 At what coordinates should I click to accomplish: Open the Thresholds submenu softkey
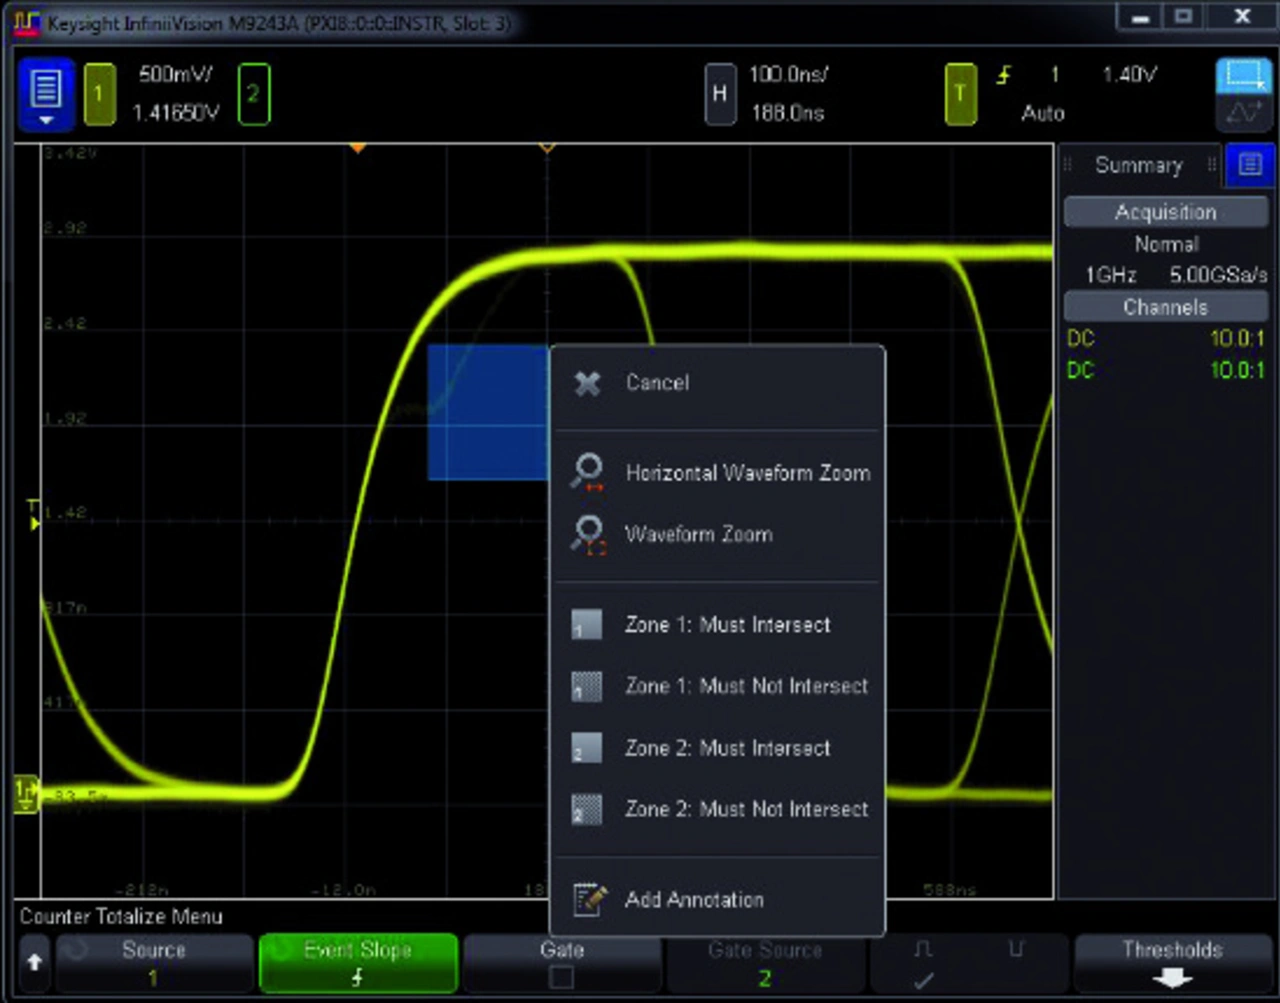[1172, 963]
